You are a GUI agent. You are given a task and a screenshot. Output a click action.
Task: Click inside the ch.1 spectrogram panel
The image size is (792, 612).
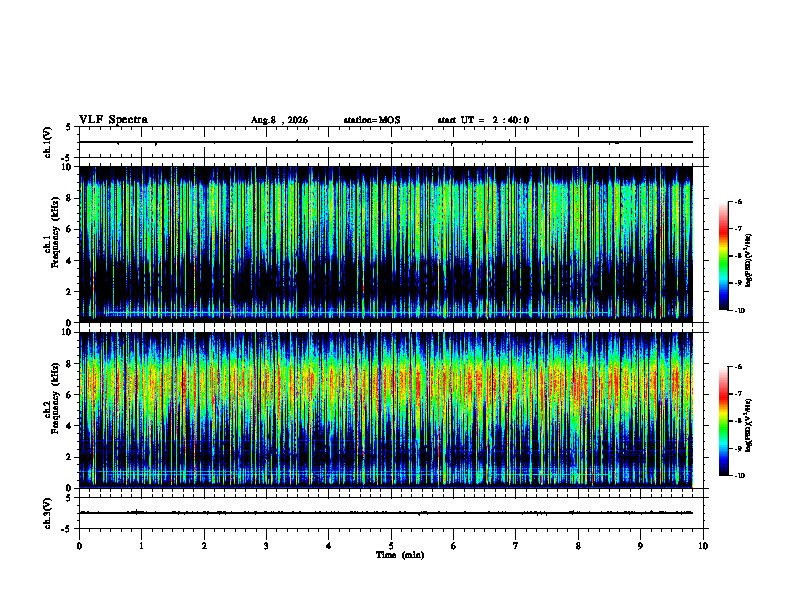tap(386, 244)
